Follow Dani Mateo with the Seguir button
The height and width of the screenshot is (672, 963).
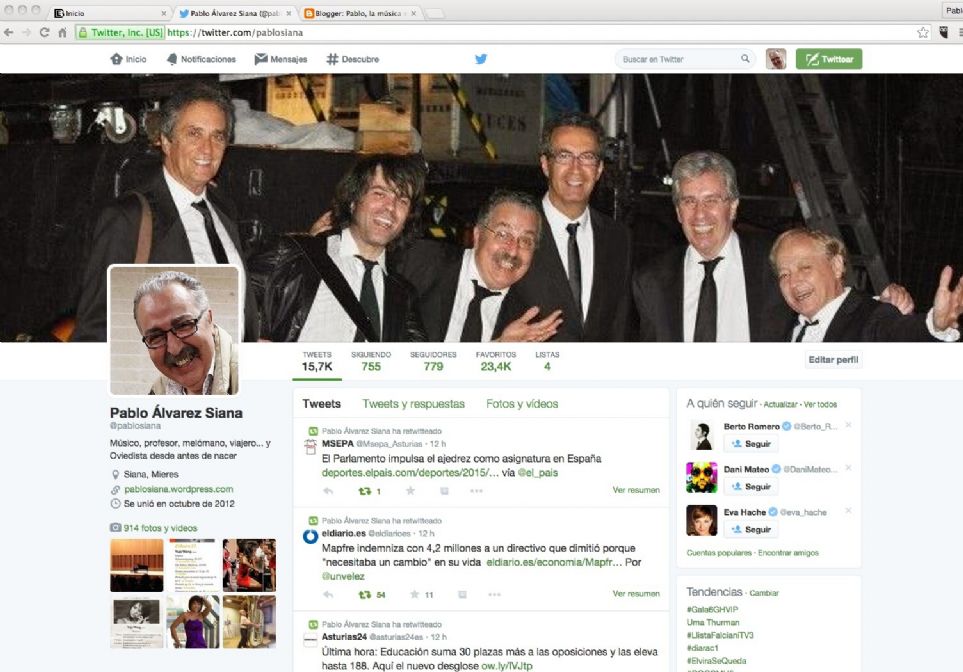pos(751,486)
